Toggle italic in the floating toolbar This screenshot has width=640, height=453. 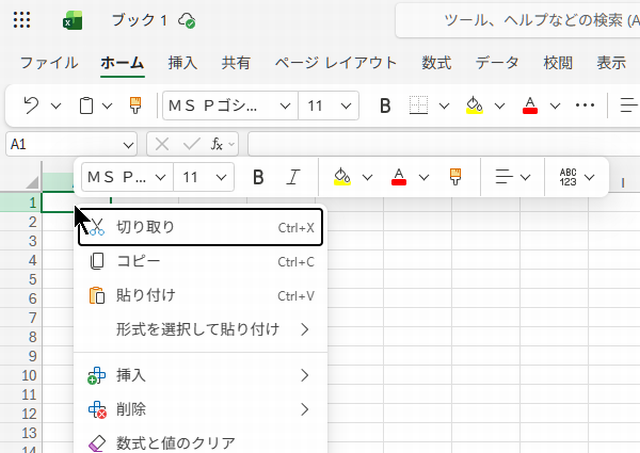293,177
